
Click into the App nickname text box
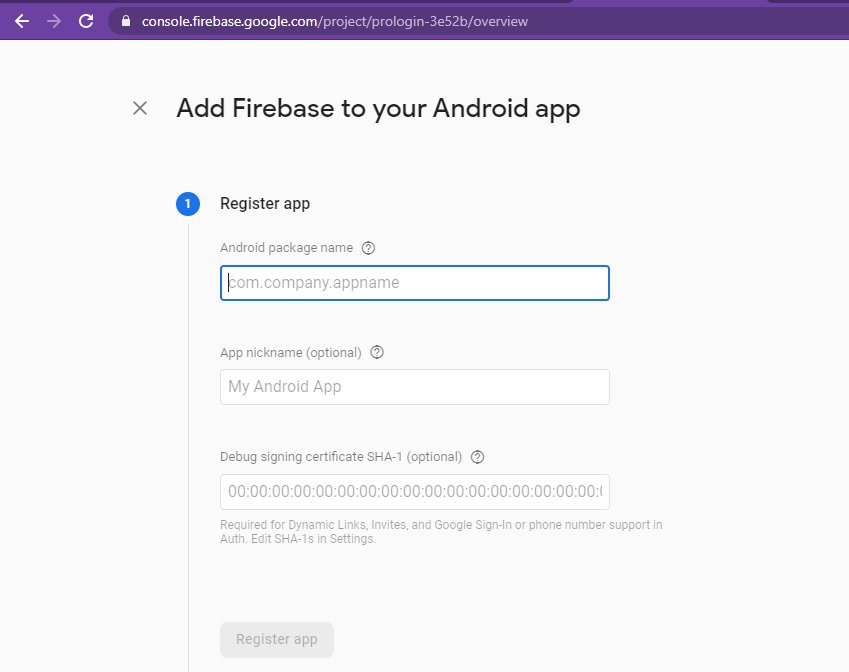pyautogui.click(x=414, y=387)
